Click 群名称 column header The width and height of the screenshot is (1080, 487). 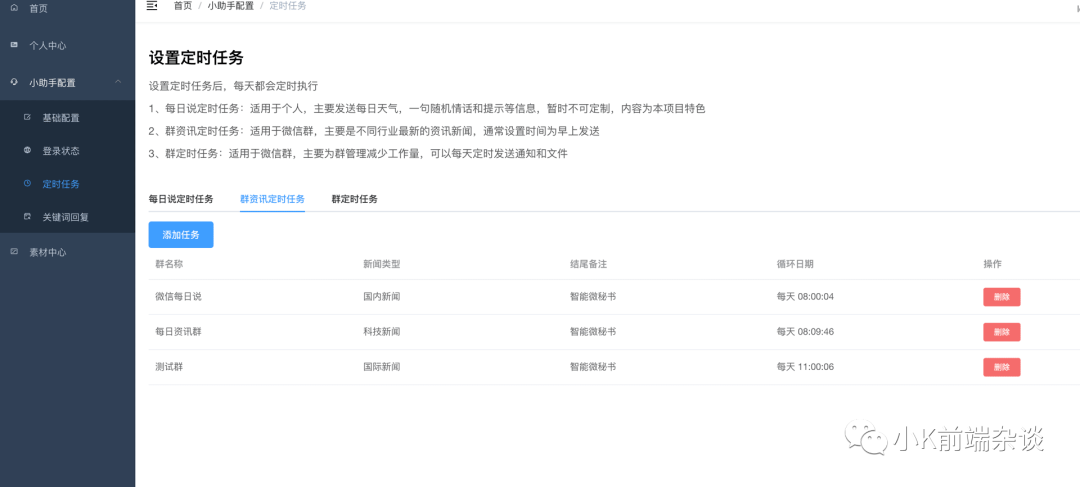point(169,264)
